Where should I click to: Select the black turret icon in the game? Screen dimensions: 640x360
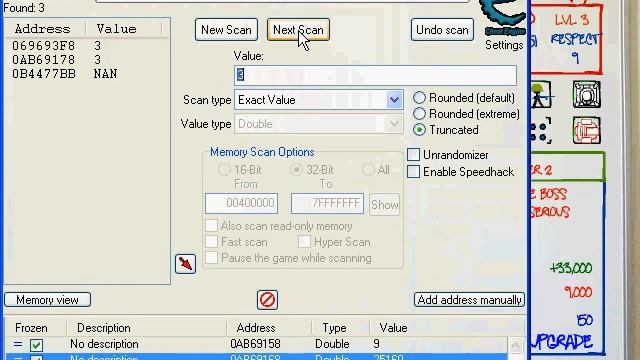click(x=587, y=94)
